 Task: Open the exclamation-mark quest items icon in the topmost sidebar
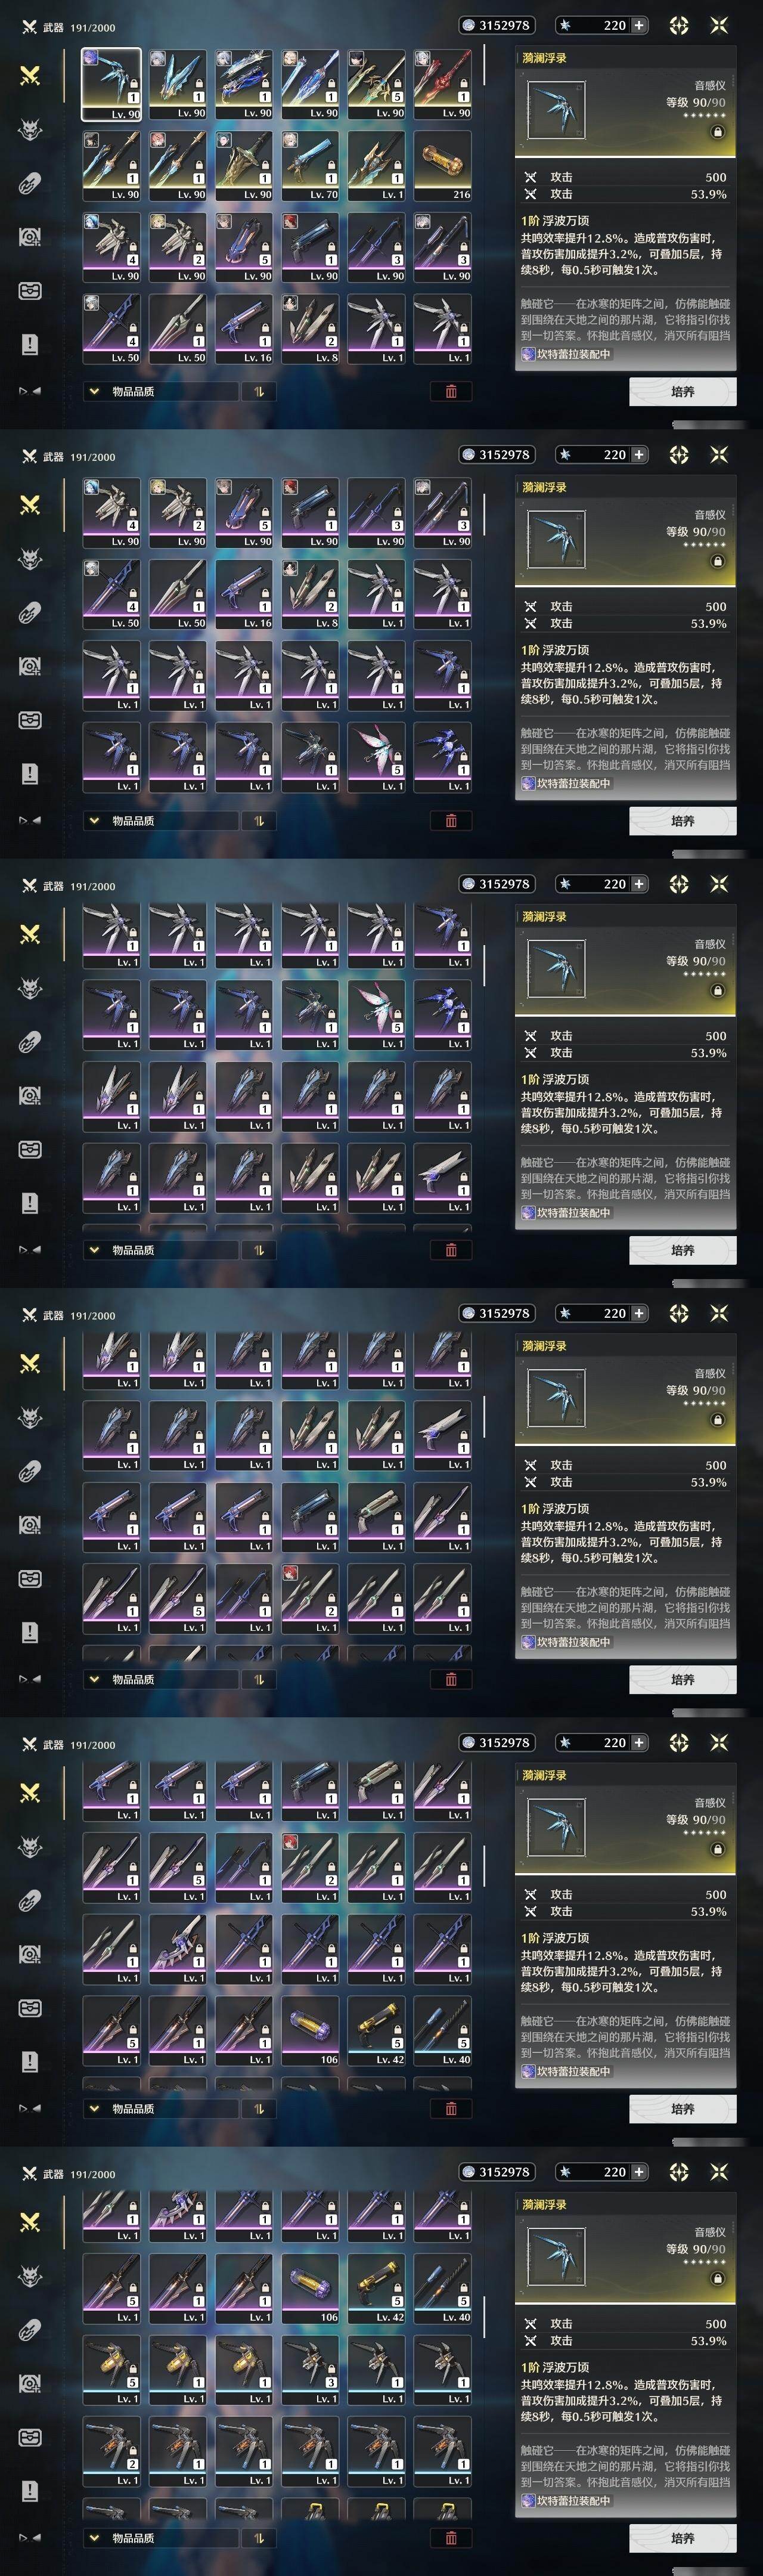(x=30, y=345)
